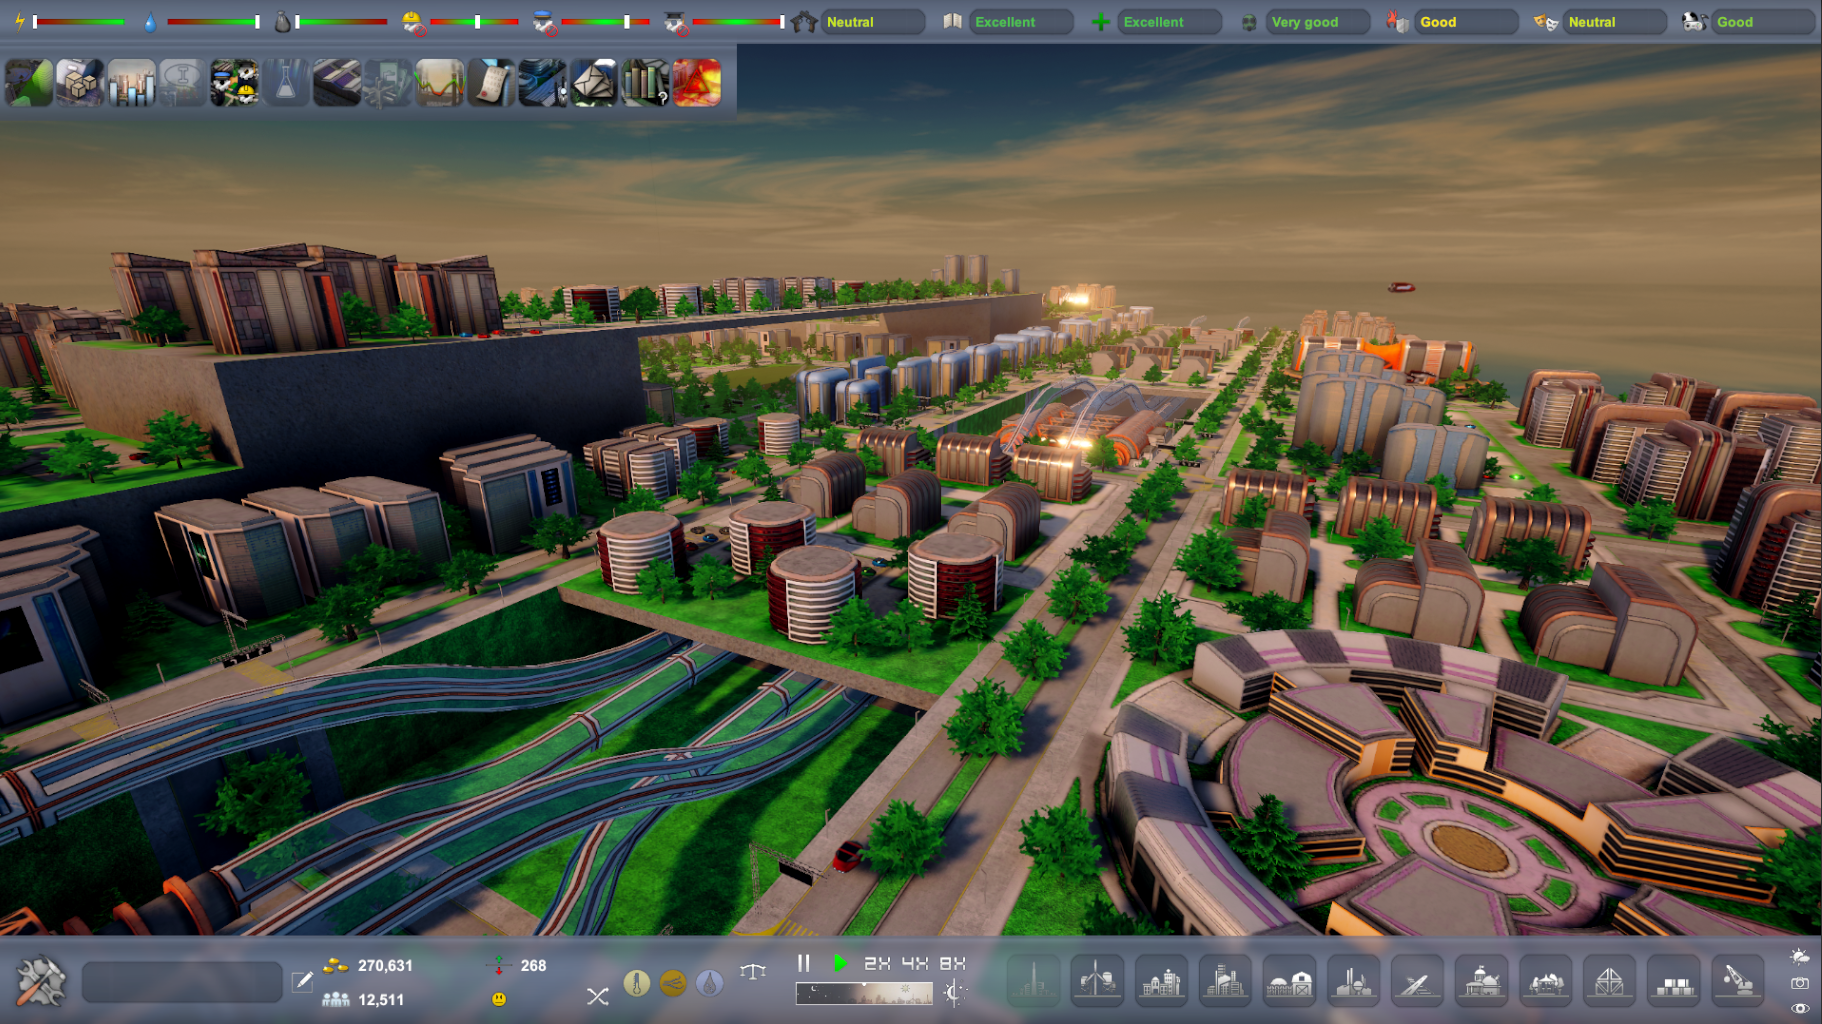
Task: Click the yellow happiness smiley face
Action: click(x=499, y=999)
